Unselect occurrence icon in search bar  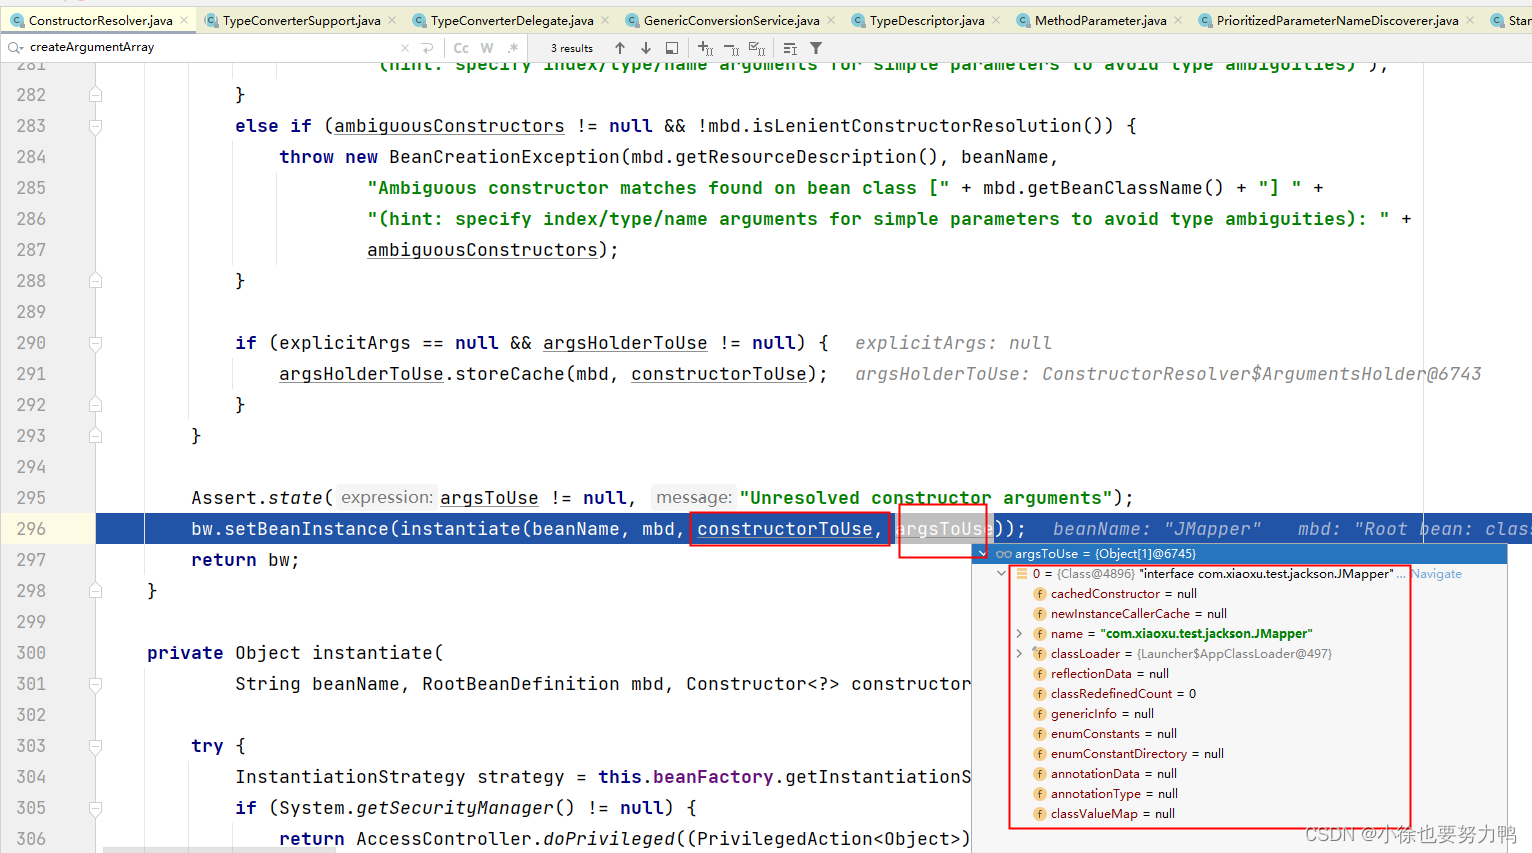731,48
